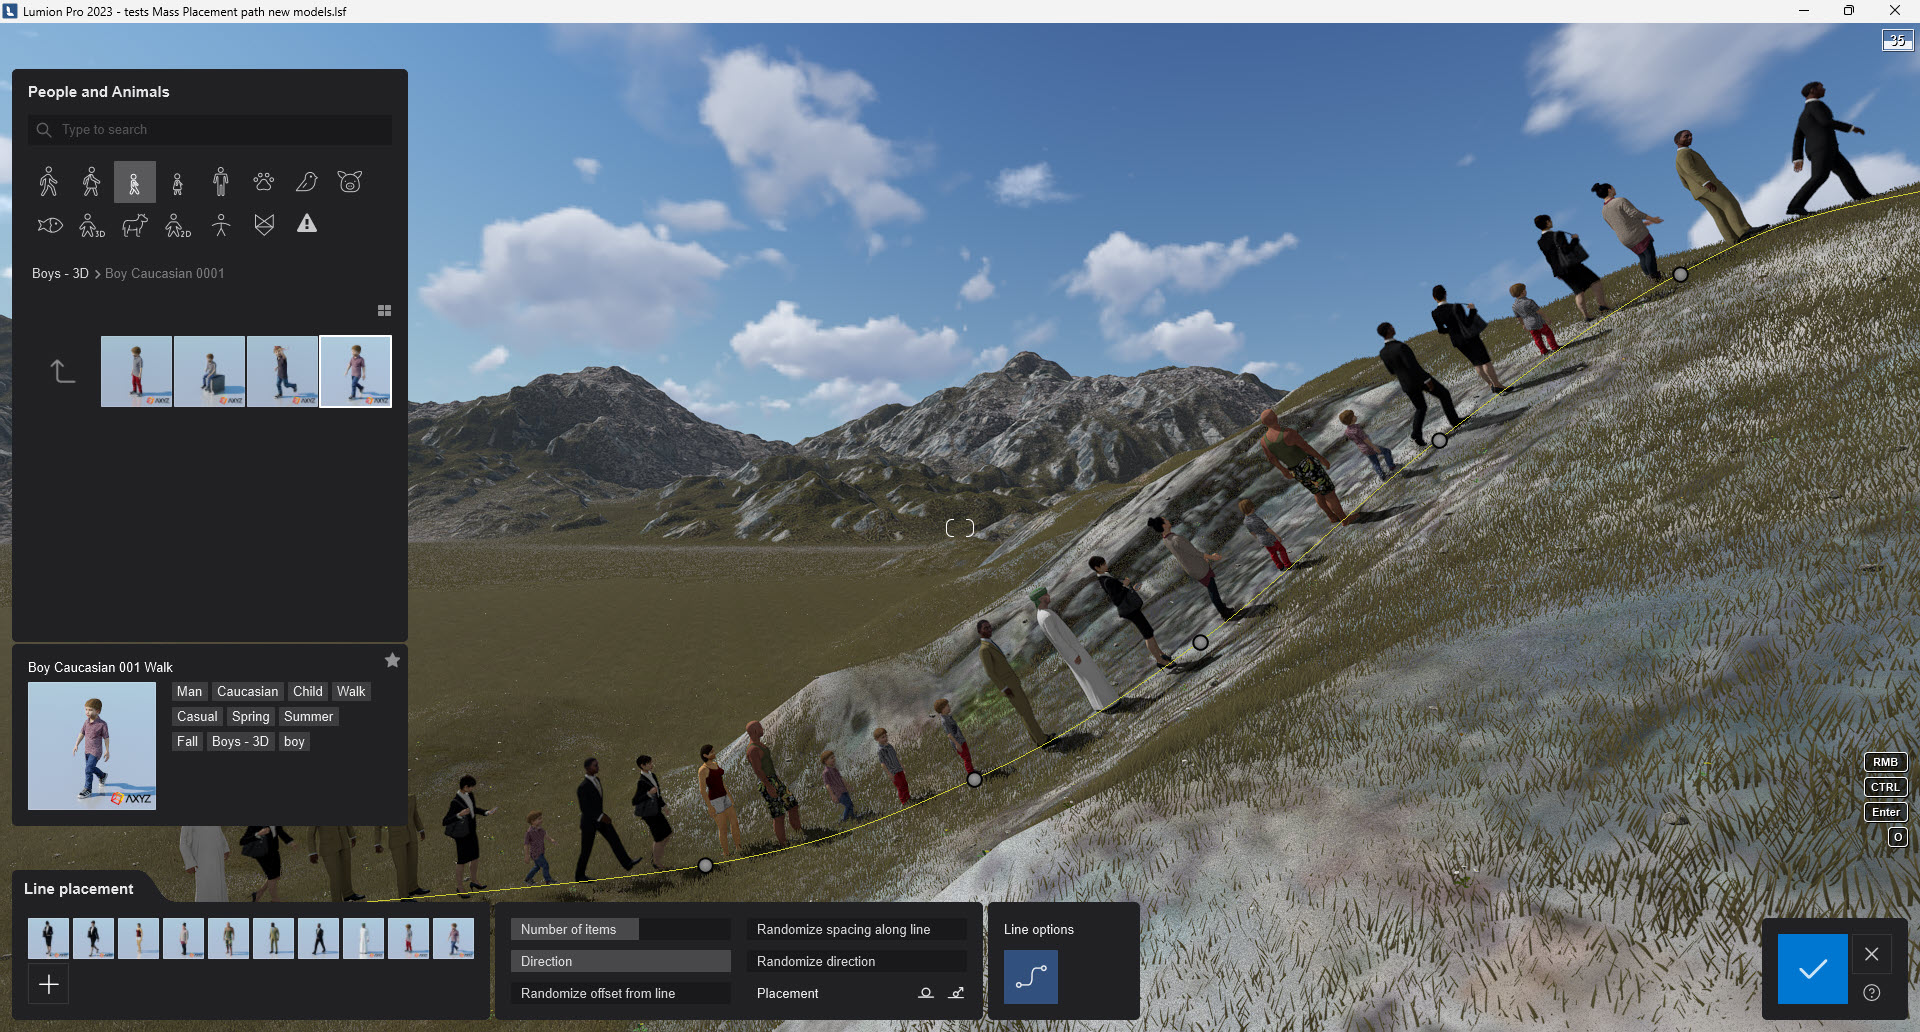Click the Caucasian tag label

click(247, 691)
